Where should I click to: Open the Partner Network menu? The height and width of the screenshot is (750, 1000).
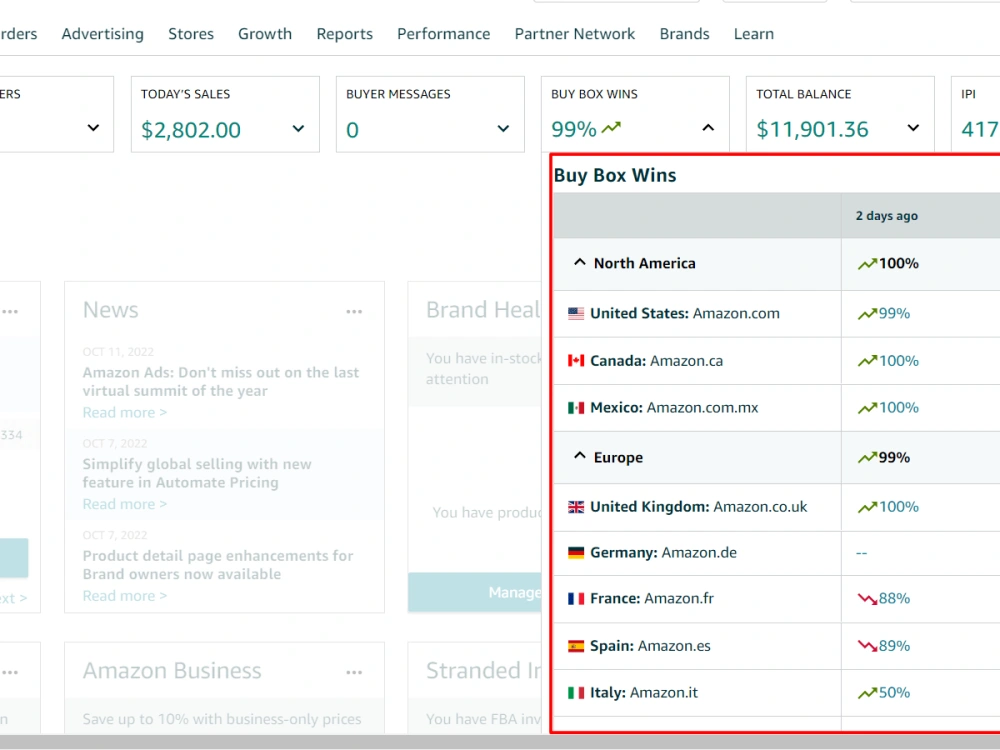[x=575, y=34]
